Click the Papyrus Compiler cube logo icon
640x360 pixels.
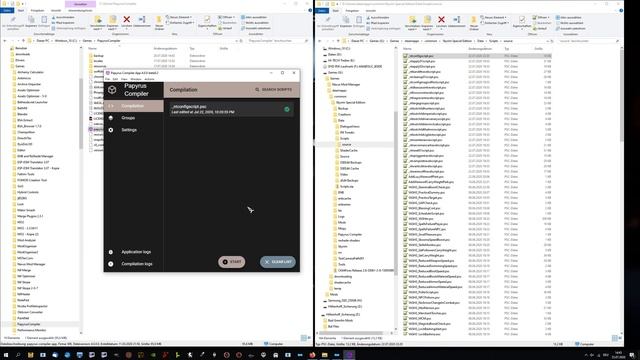coord(112,90)
